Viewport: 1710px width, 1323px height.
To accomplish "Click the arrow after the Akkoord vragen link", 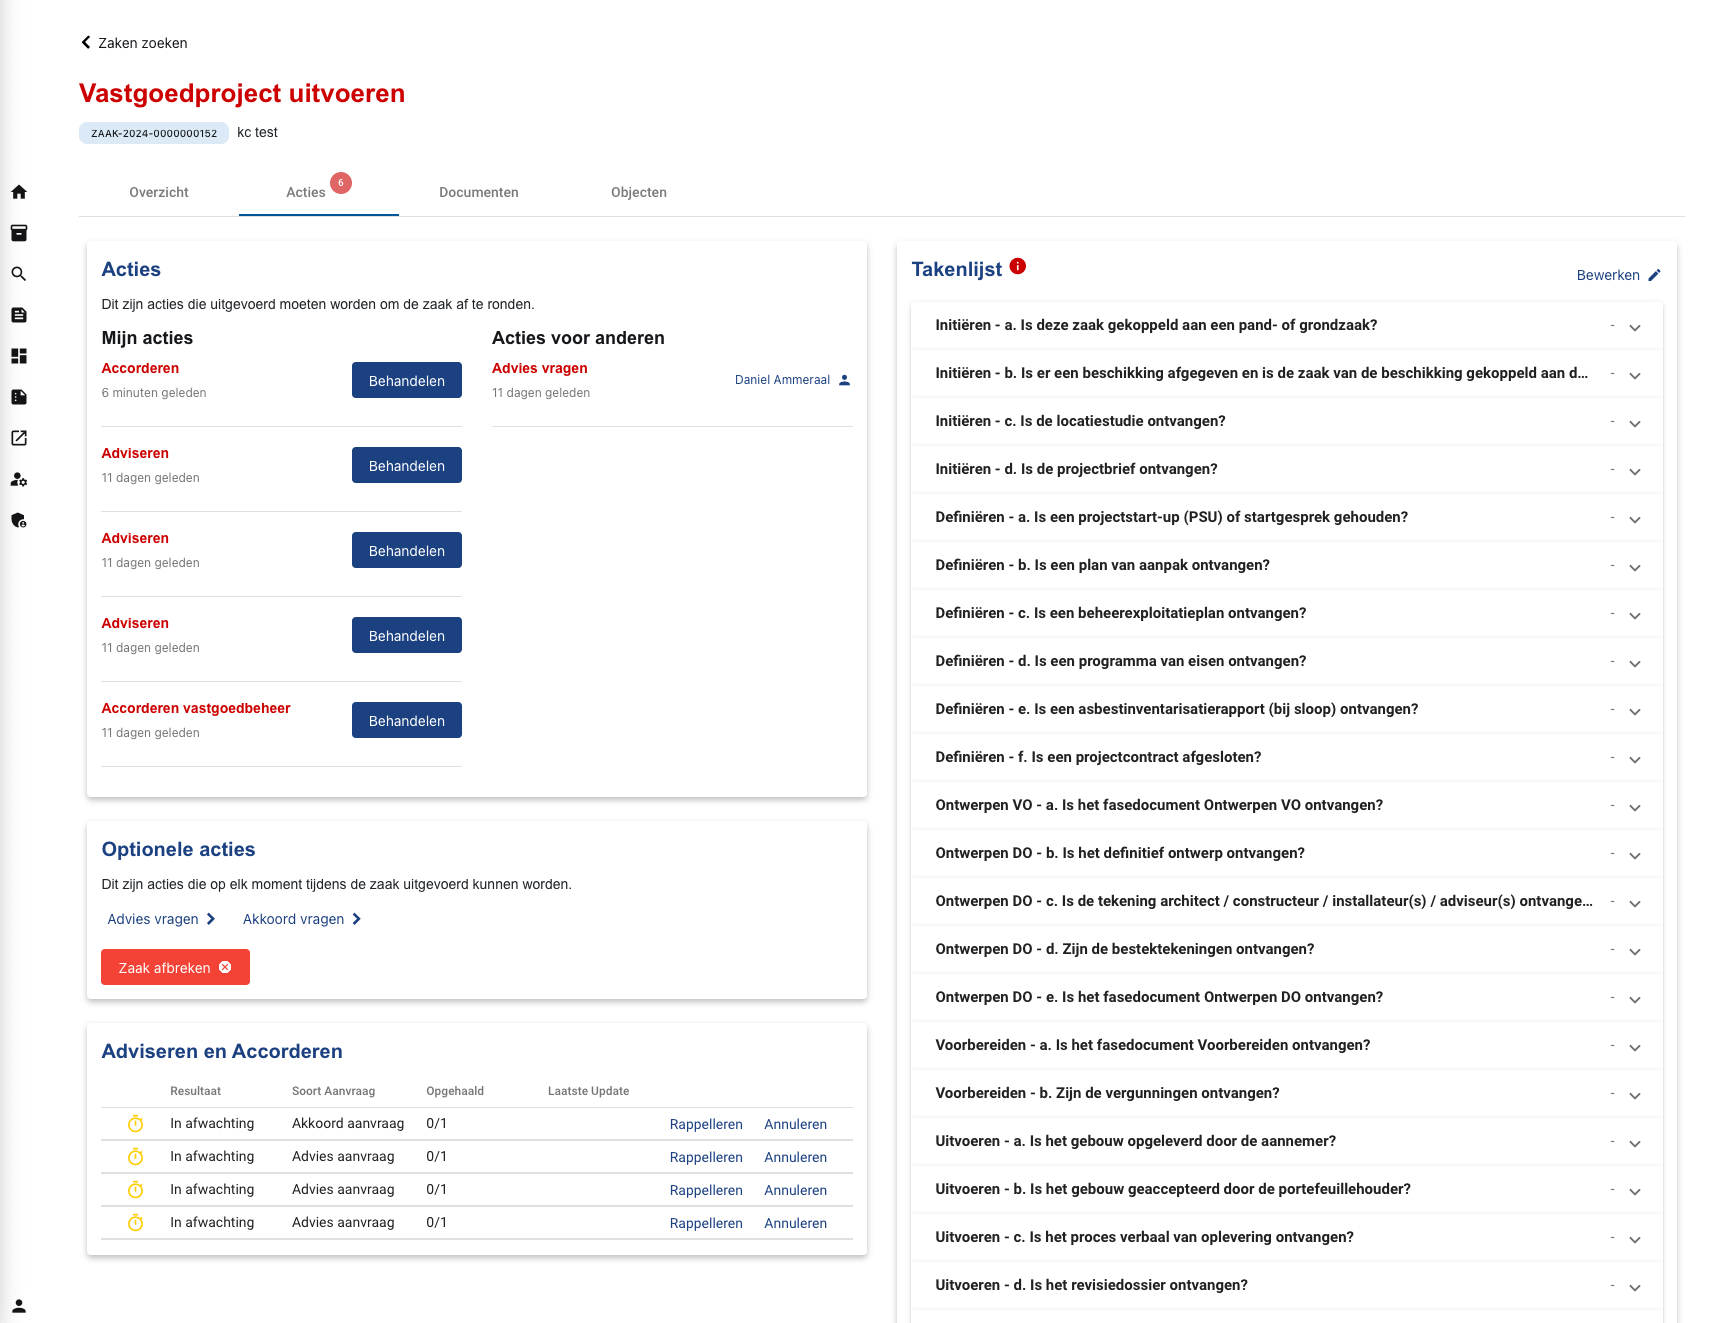I will (357, 919).
